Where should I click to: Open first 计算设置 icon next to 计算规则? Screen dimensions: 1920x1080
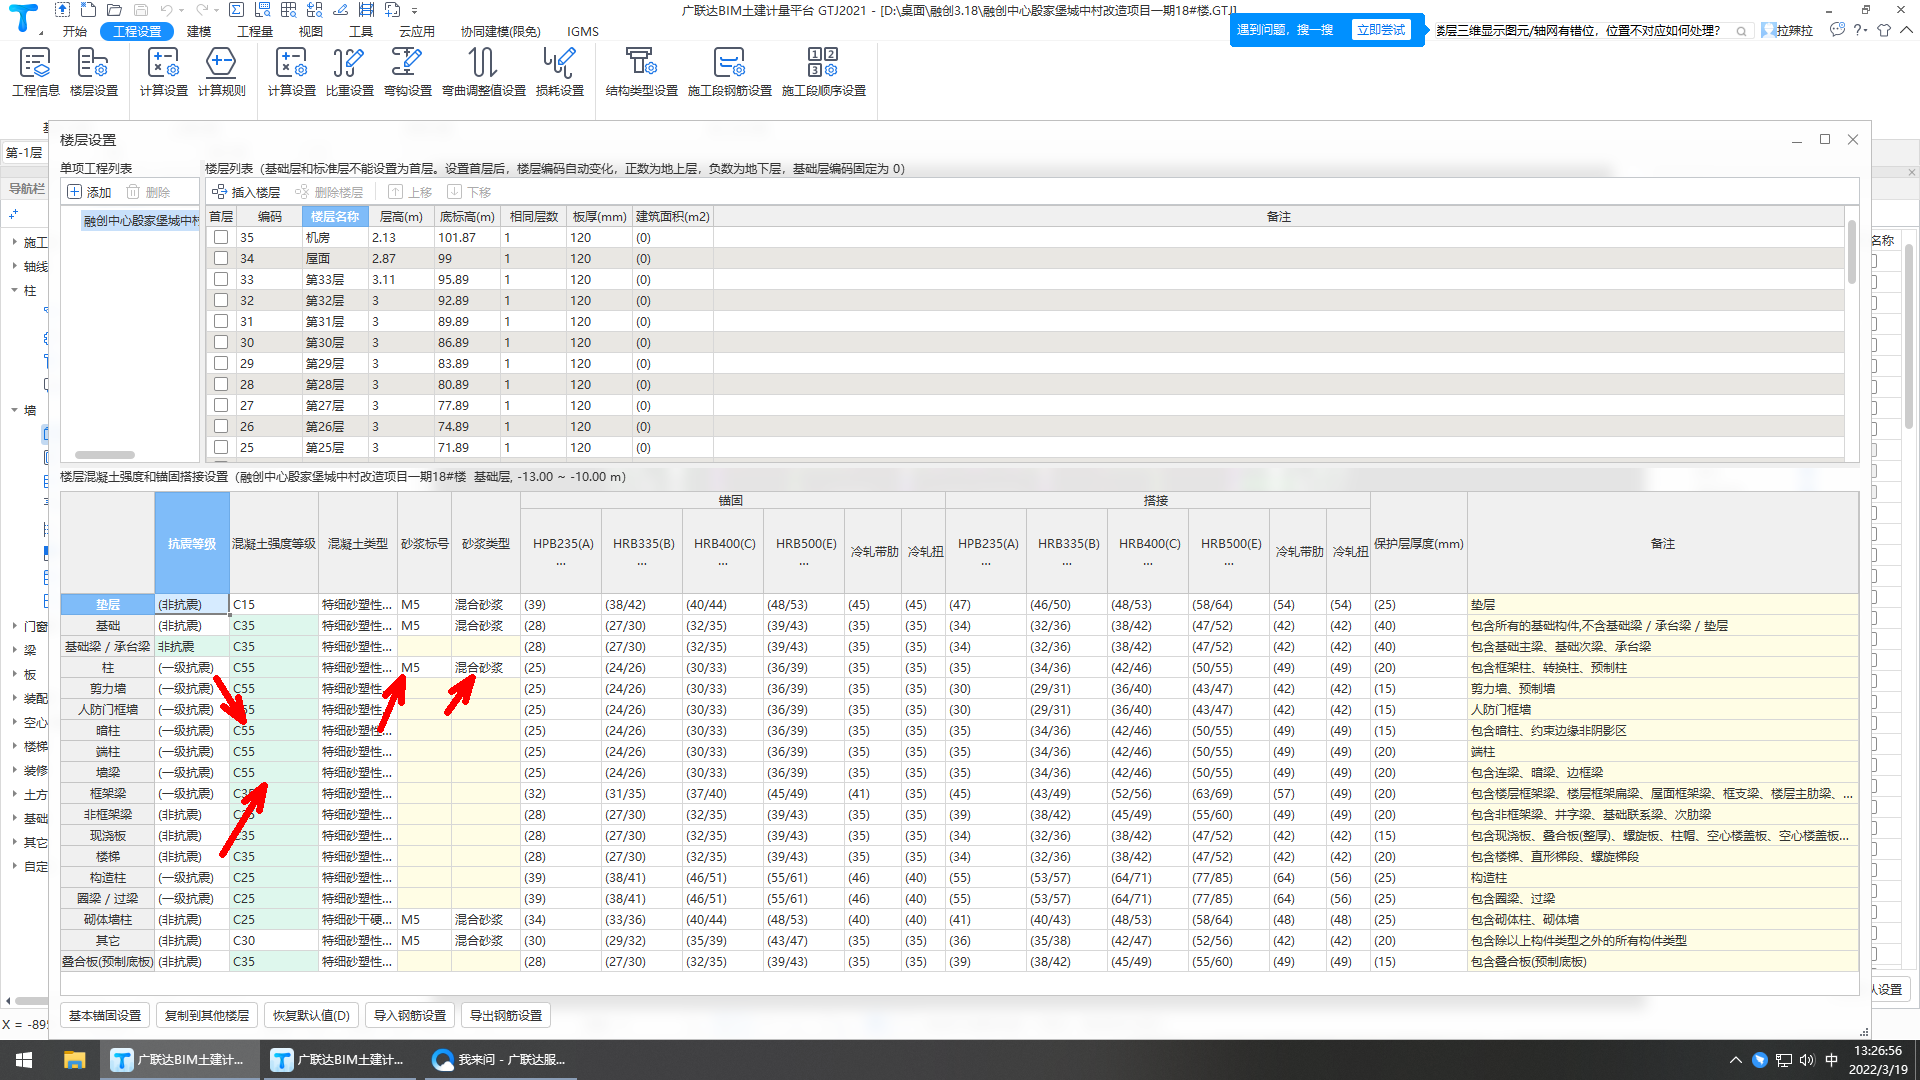coord(163,72)
